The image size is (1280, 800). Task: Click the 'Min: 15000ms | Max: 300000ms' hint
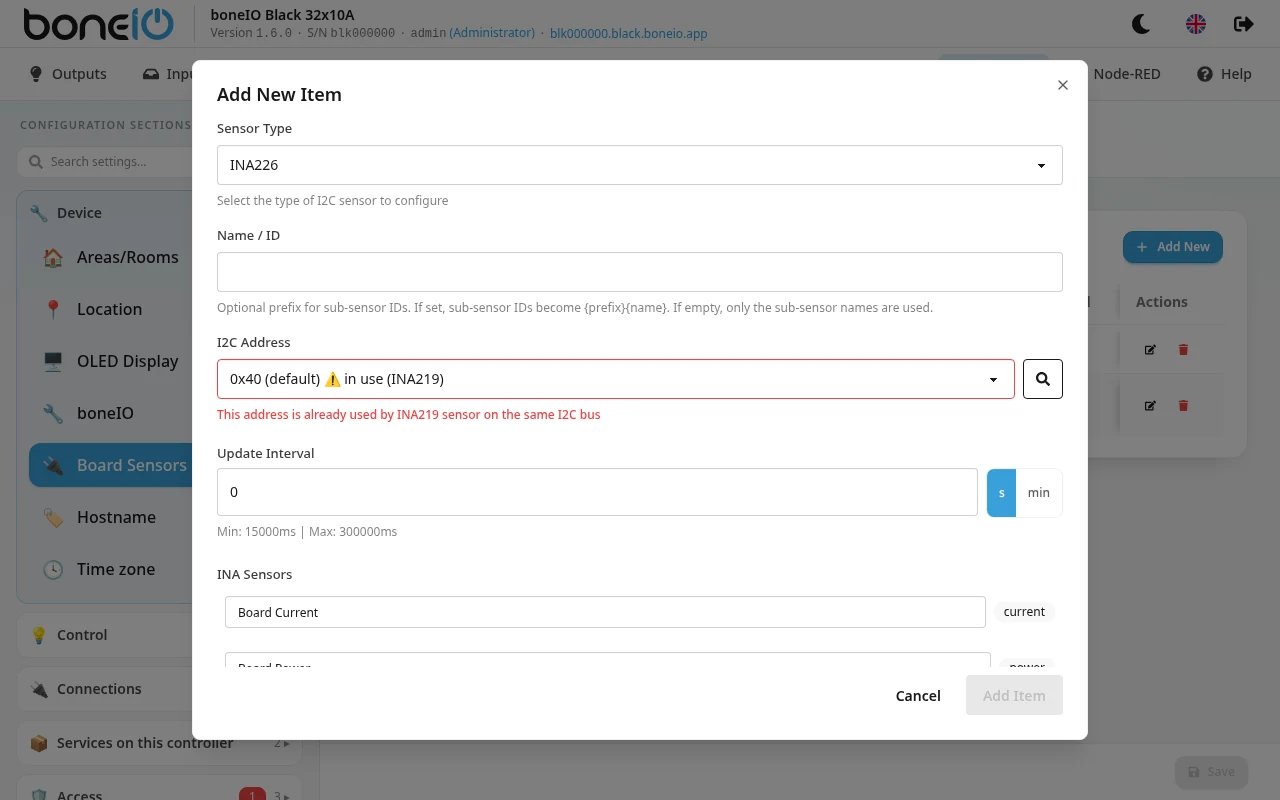pyautogui.click(x=307, y=532)
